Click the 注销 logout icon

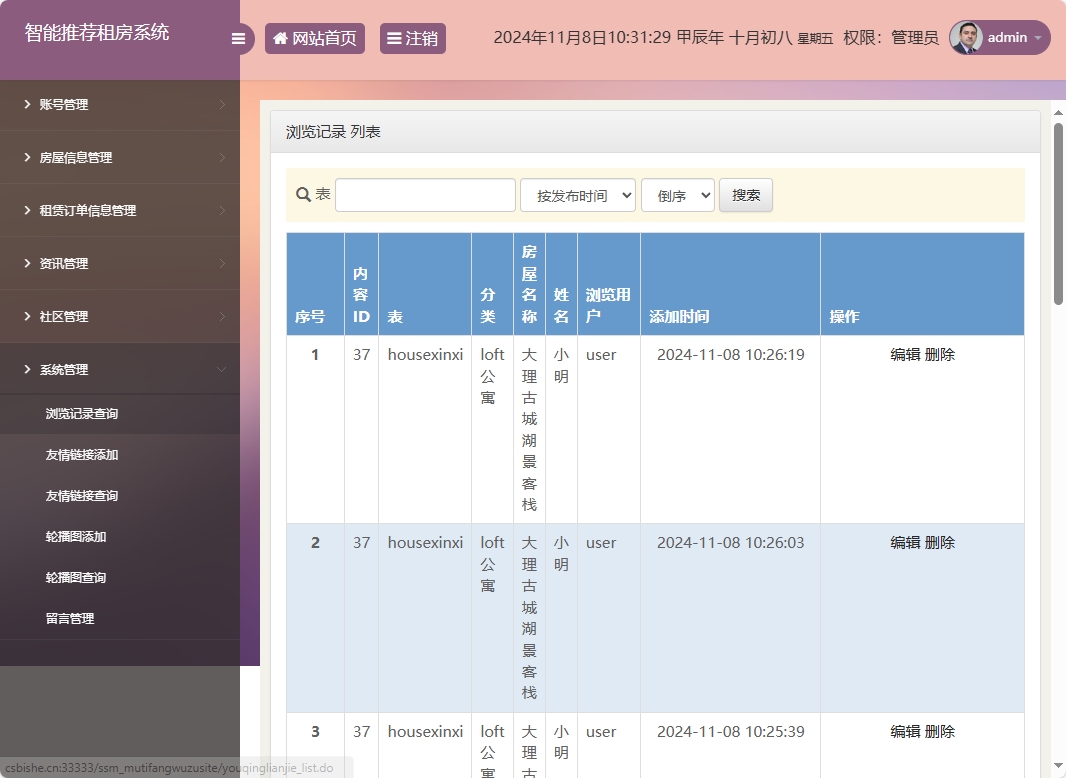coord(395,38)
